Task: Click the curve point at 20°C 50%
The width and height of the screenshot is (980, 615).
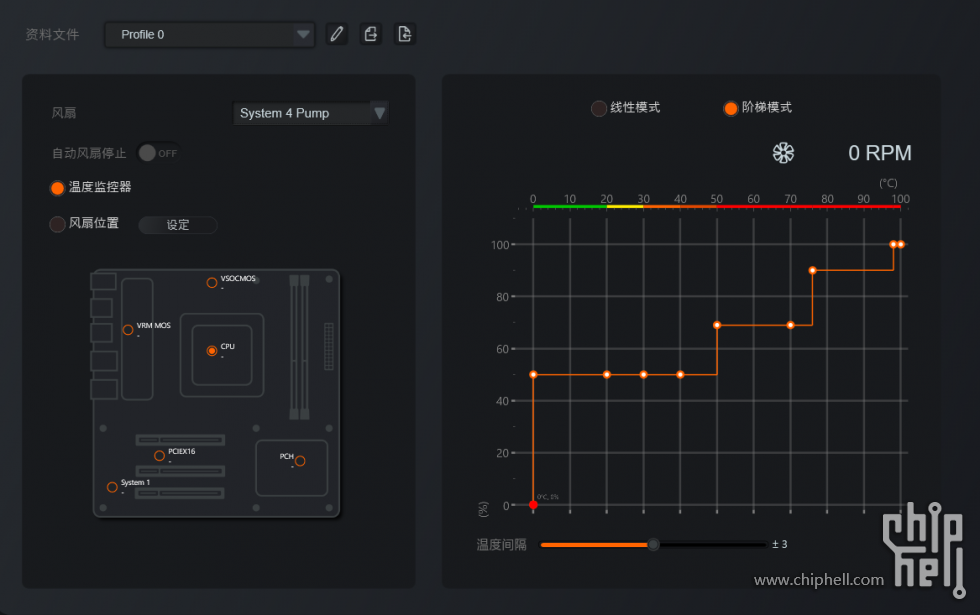Action: click(x=607, y=374)
